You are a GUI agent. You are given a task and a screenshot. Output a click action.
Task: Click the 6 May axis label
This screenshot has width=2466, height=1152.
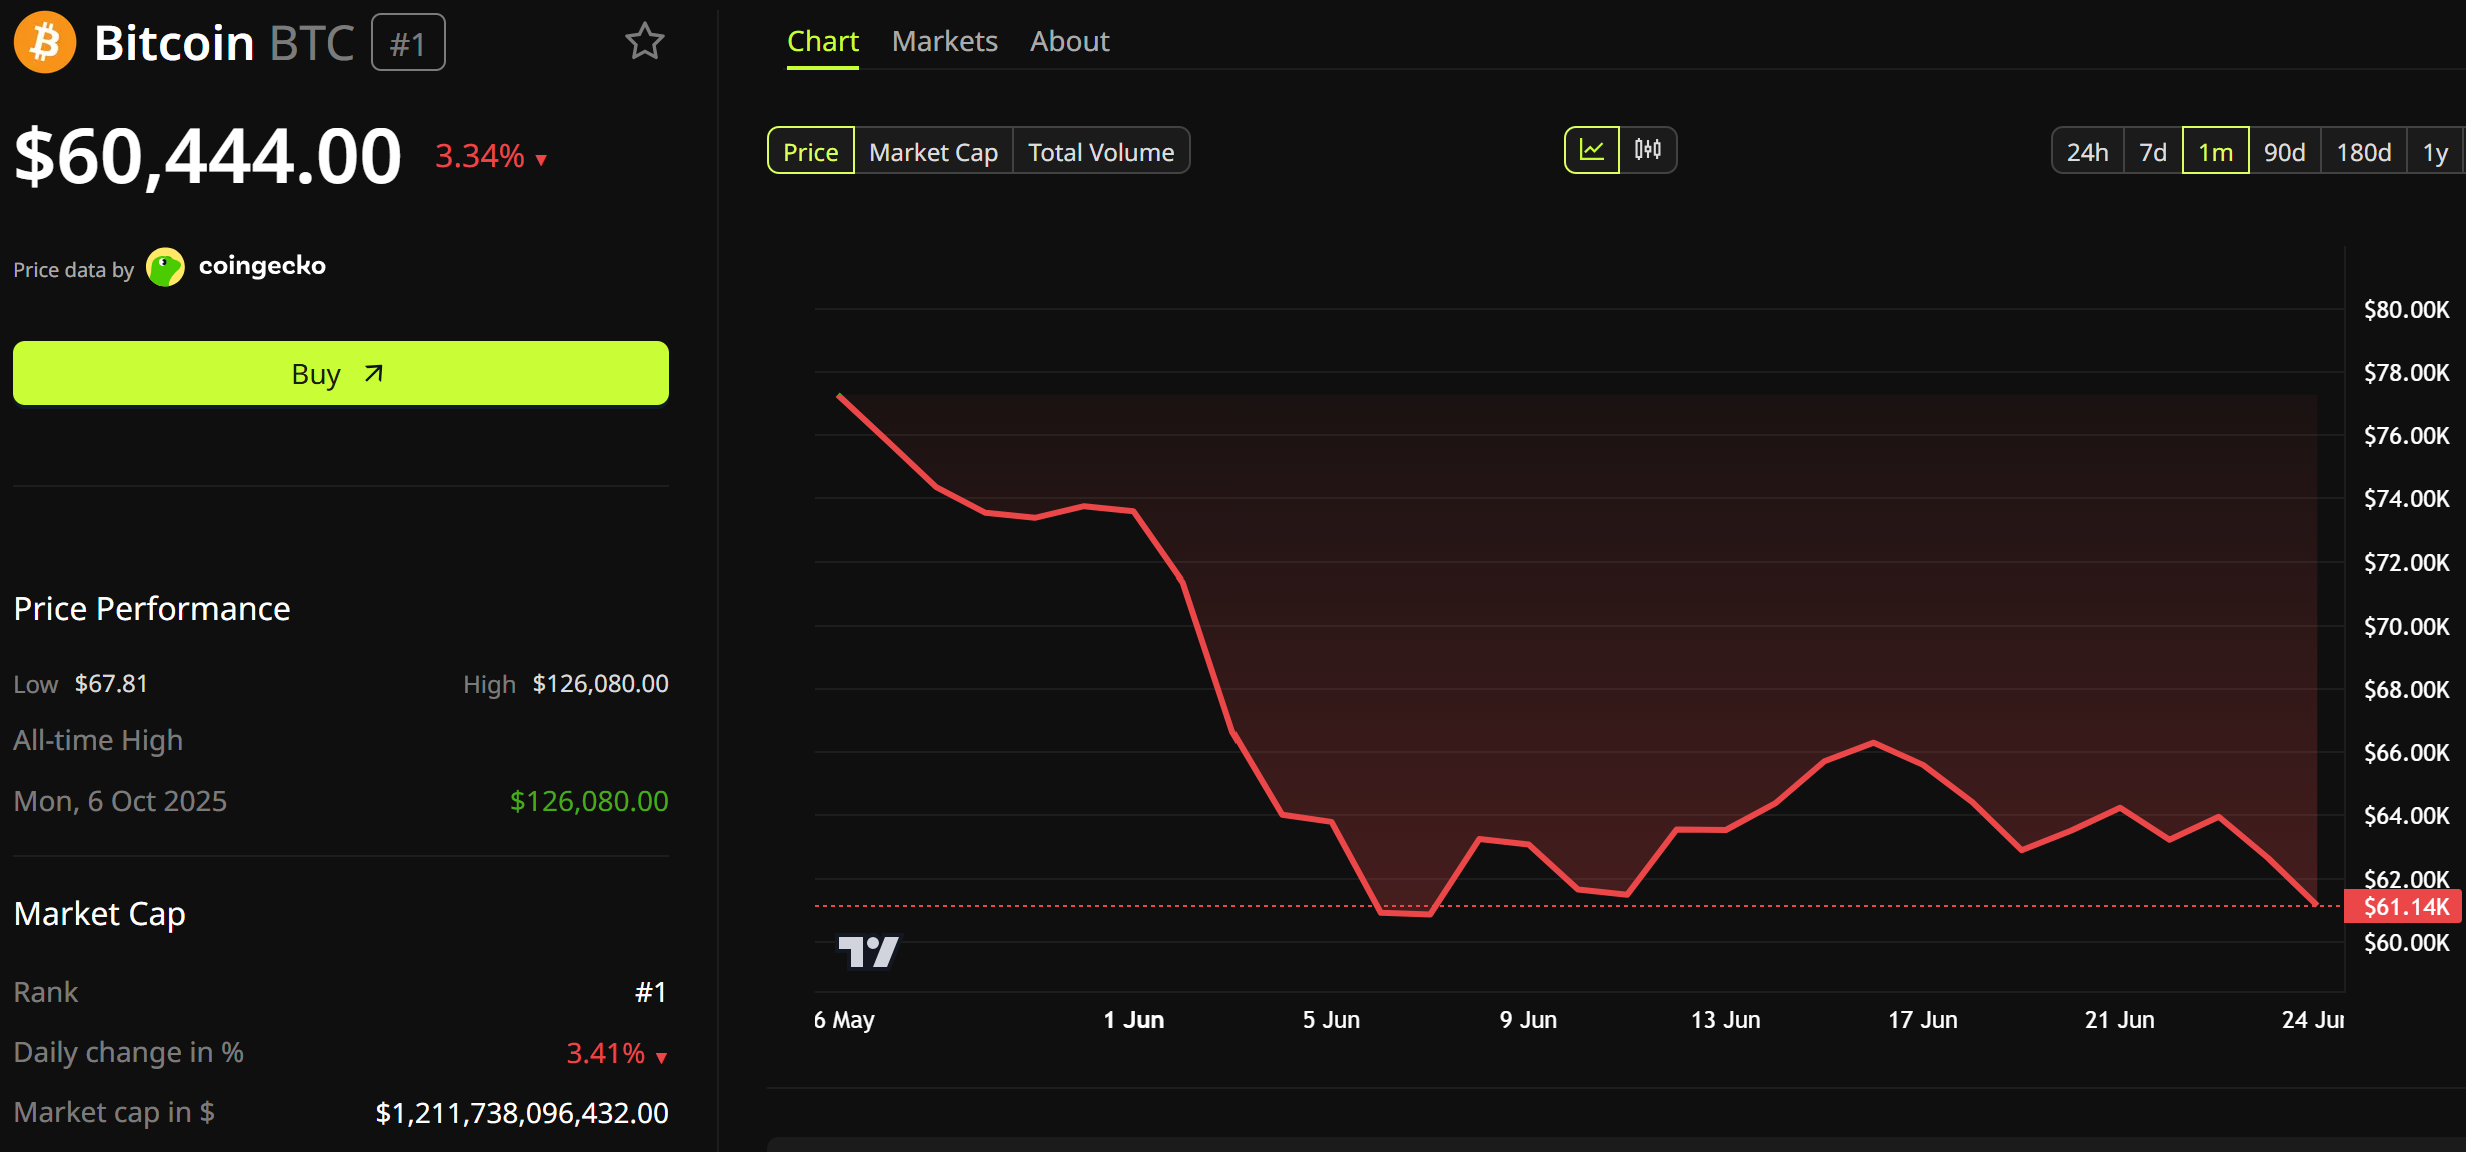click(844, 1020)
